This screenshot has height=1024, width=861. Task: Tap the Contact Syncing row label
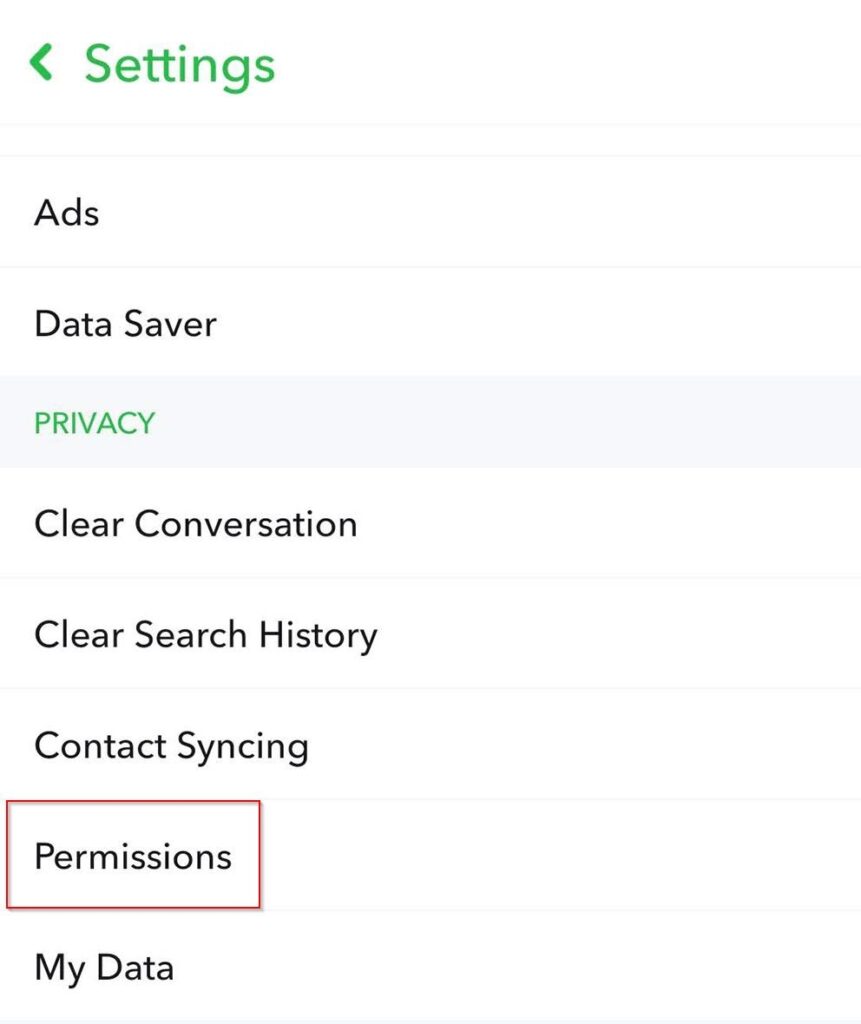[171, 746]
